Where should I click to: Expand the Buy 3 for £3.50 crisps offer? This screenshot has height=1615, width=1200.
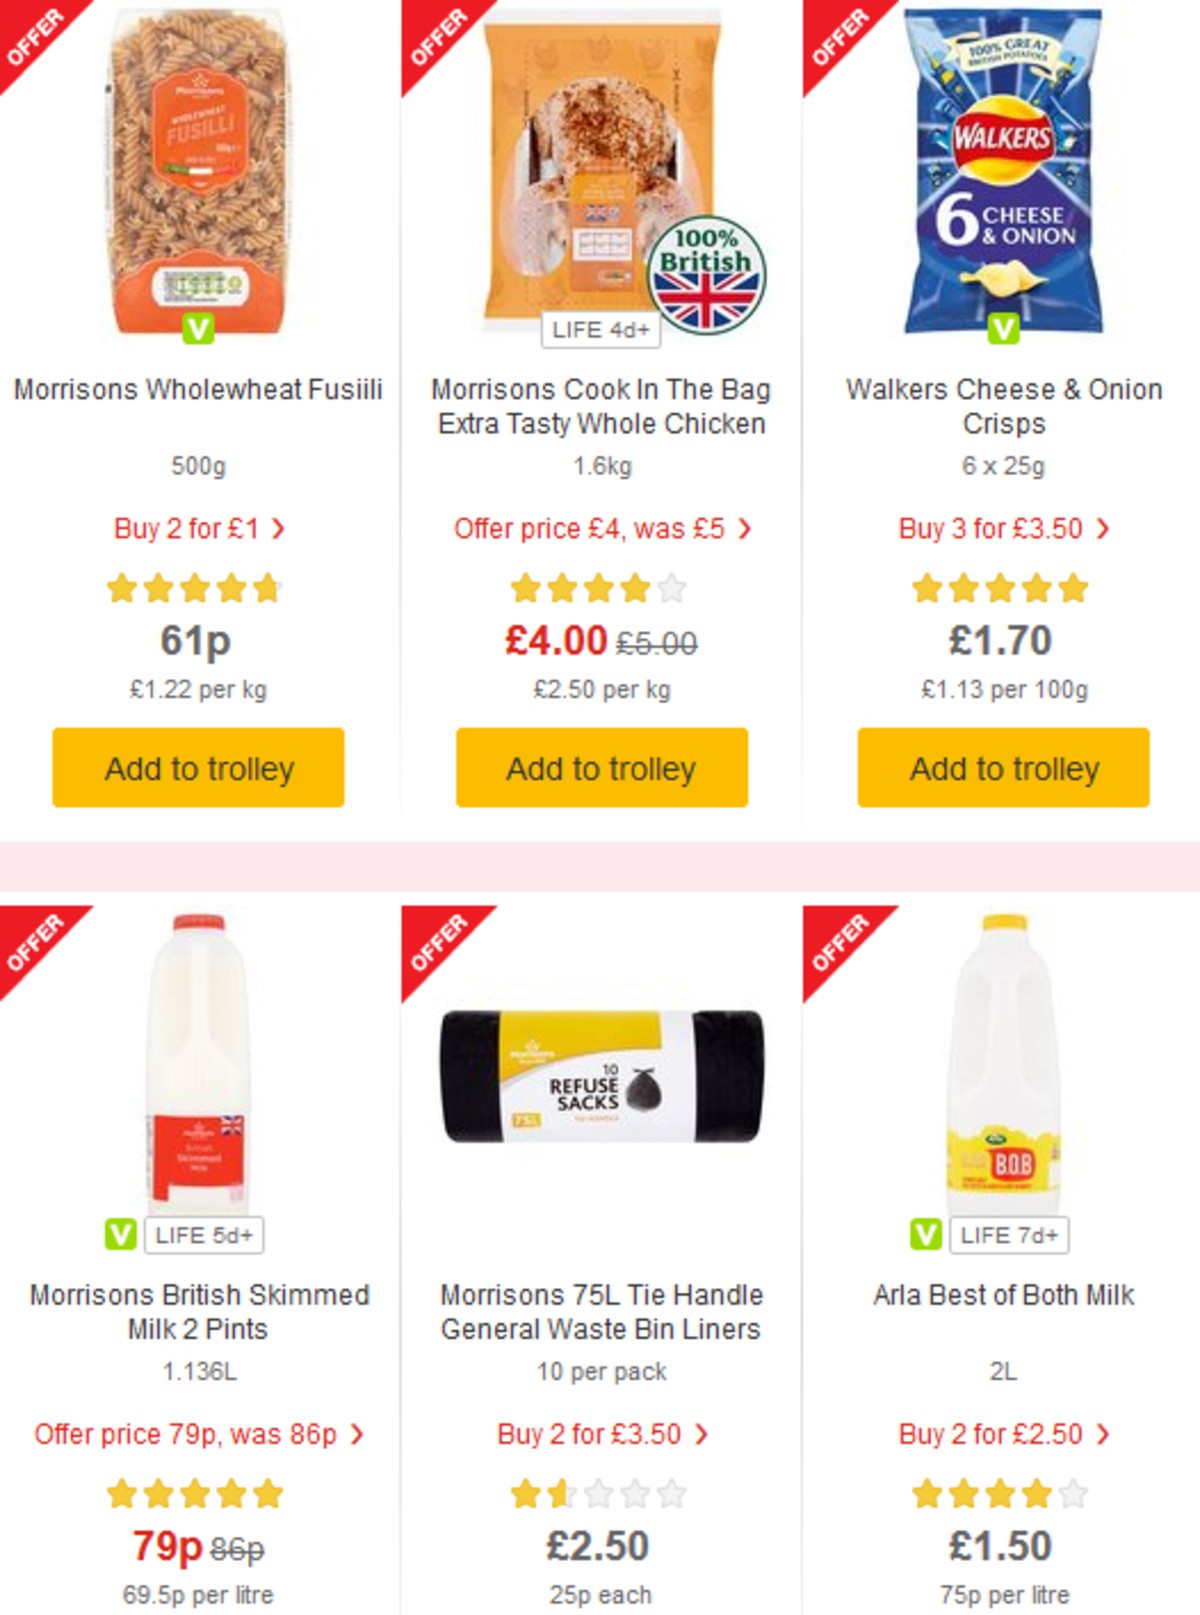coord(1000,529)
